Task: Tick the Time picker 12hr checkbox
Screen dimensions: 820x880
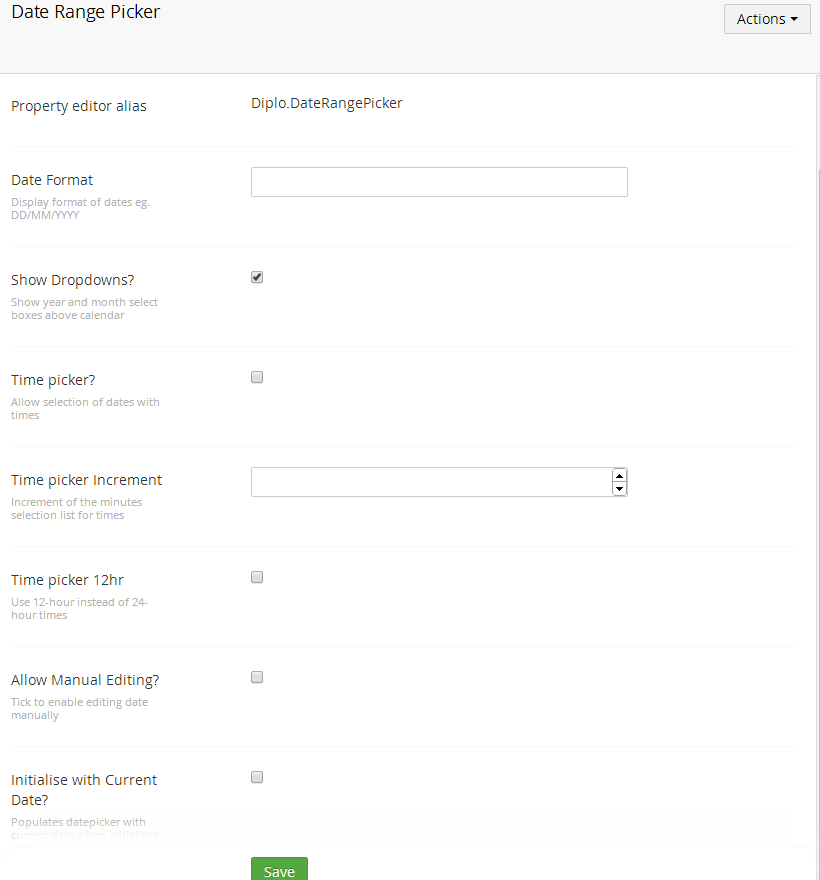Action: (x=257, y=577)
